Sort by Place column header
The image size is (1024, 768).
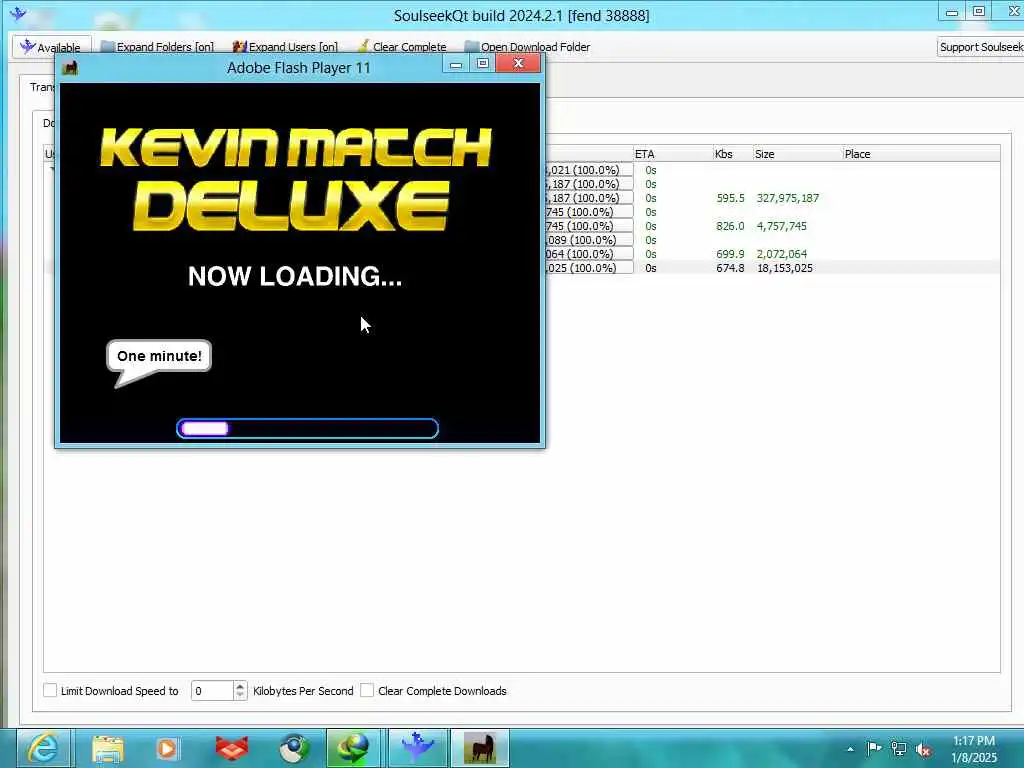click(x=921, y=154)
